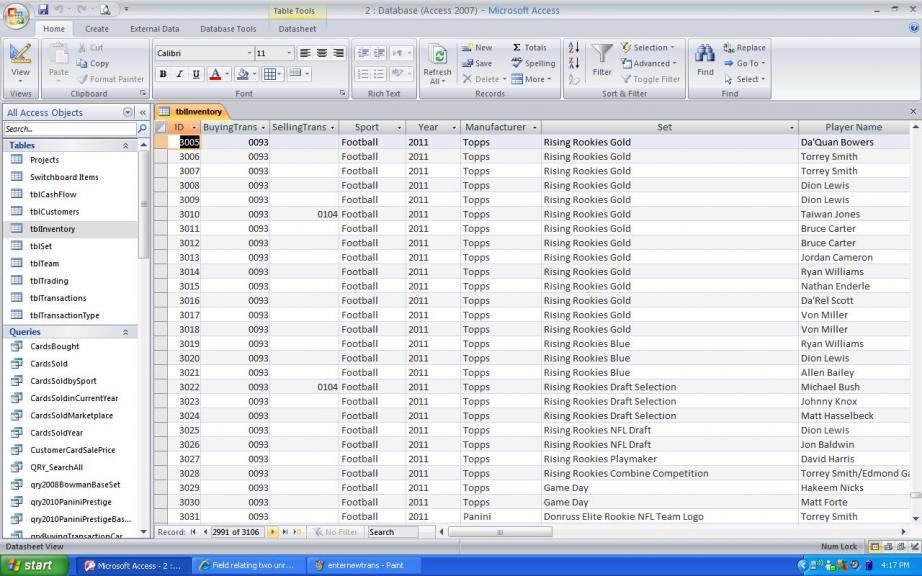
Task: Open the Database Tools ribbon tab
Action: tap(228, 29)
